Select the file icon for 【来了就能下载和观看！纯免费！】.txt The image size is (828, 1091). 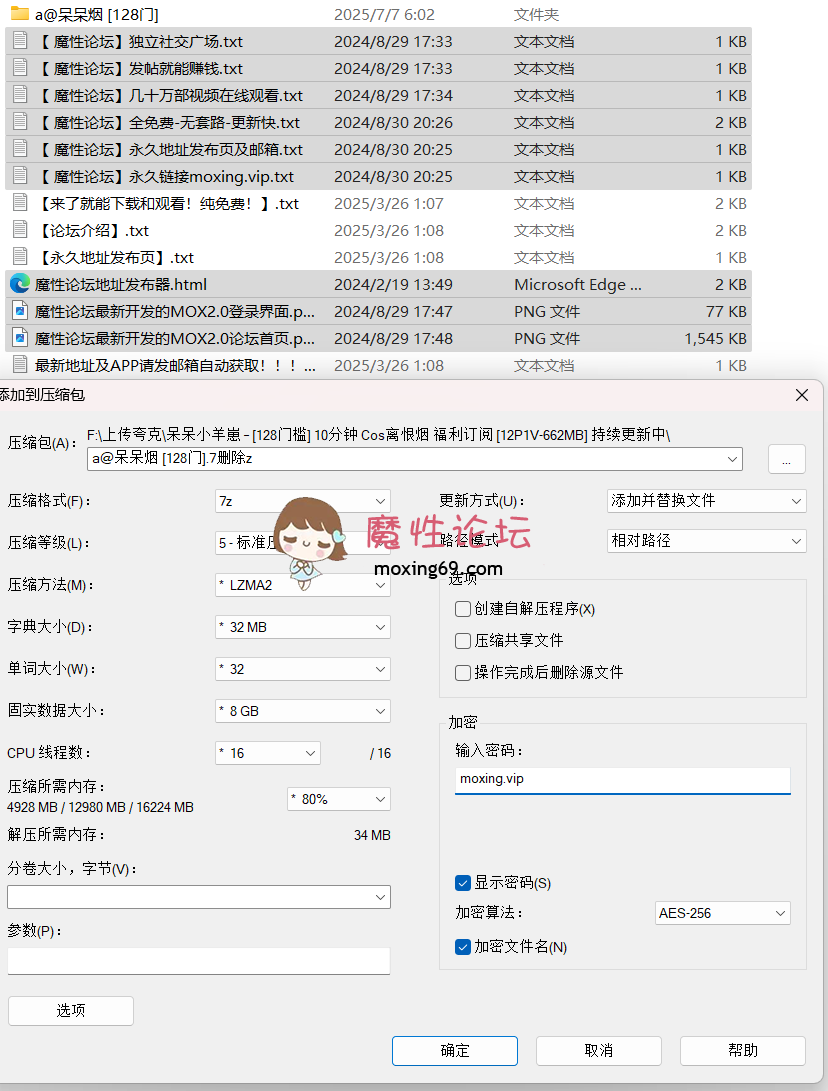click(20, 203)
